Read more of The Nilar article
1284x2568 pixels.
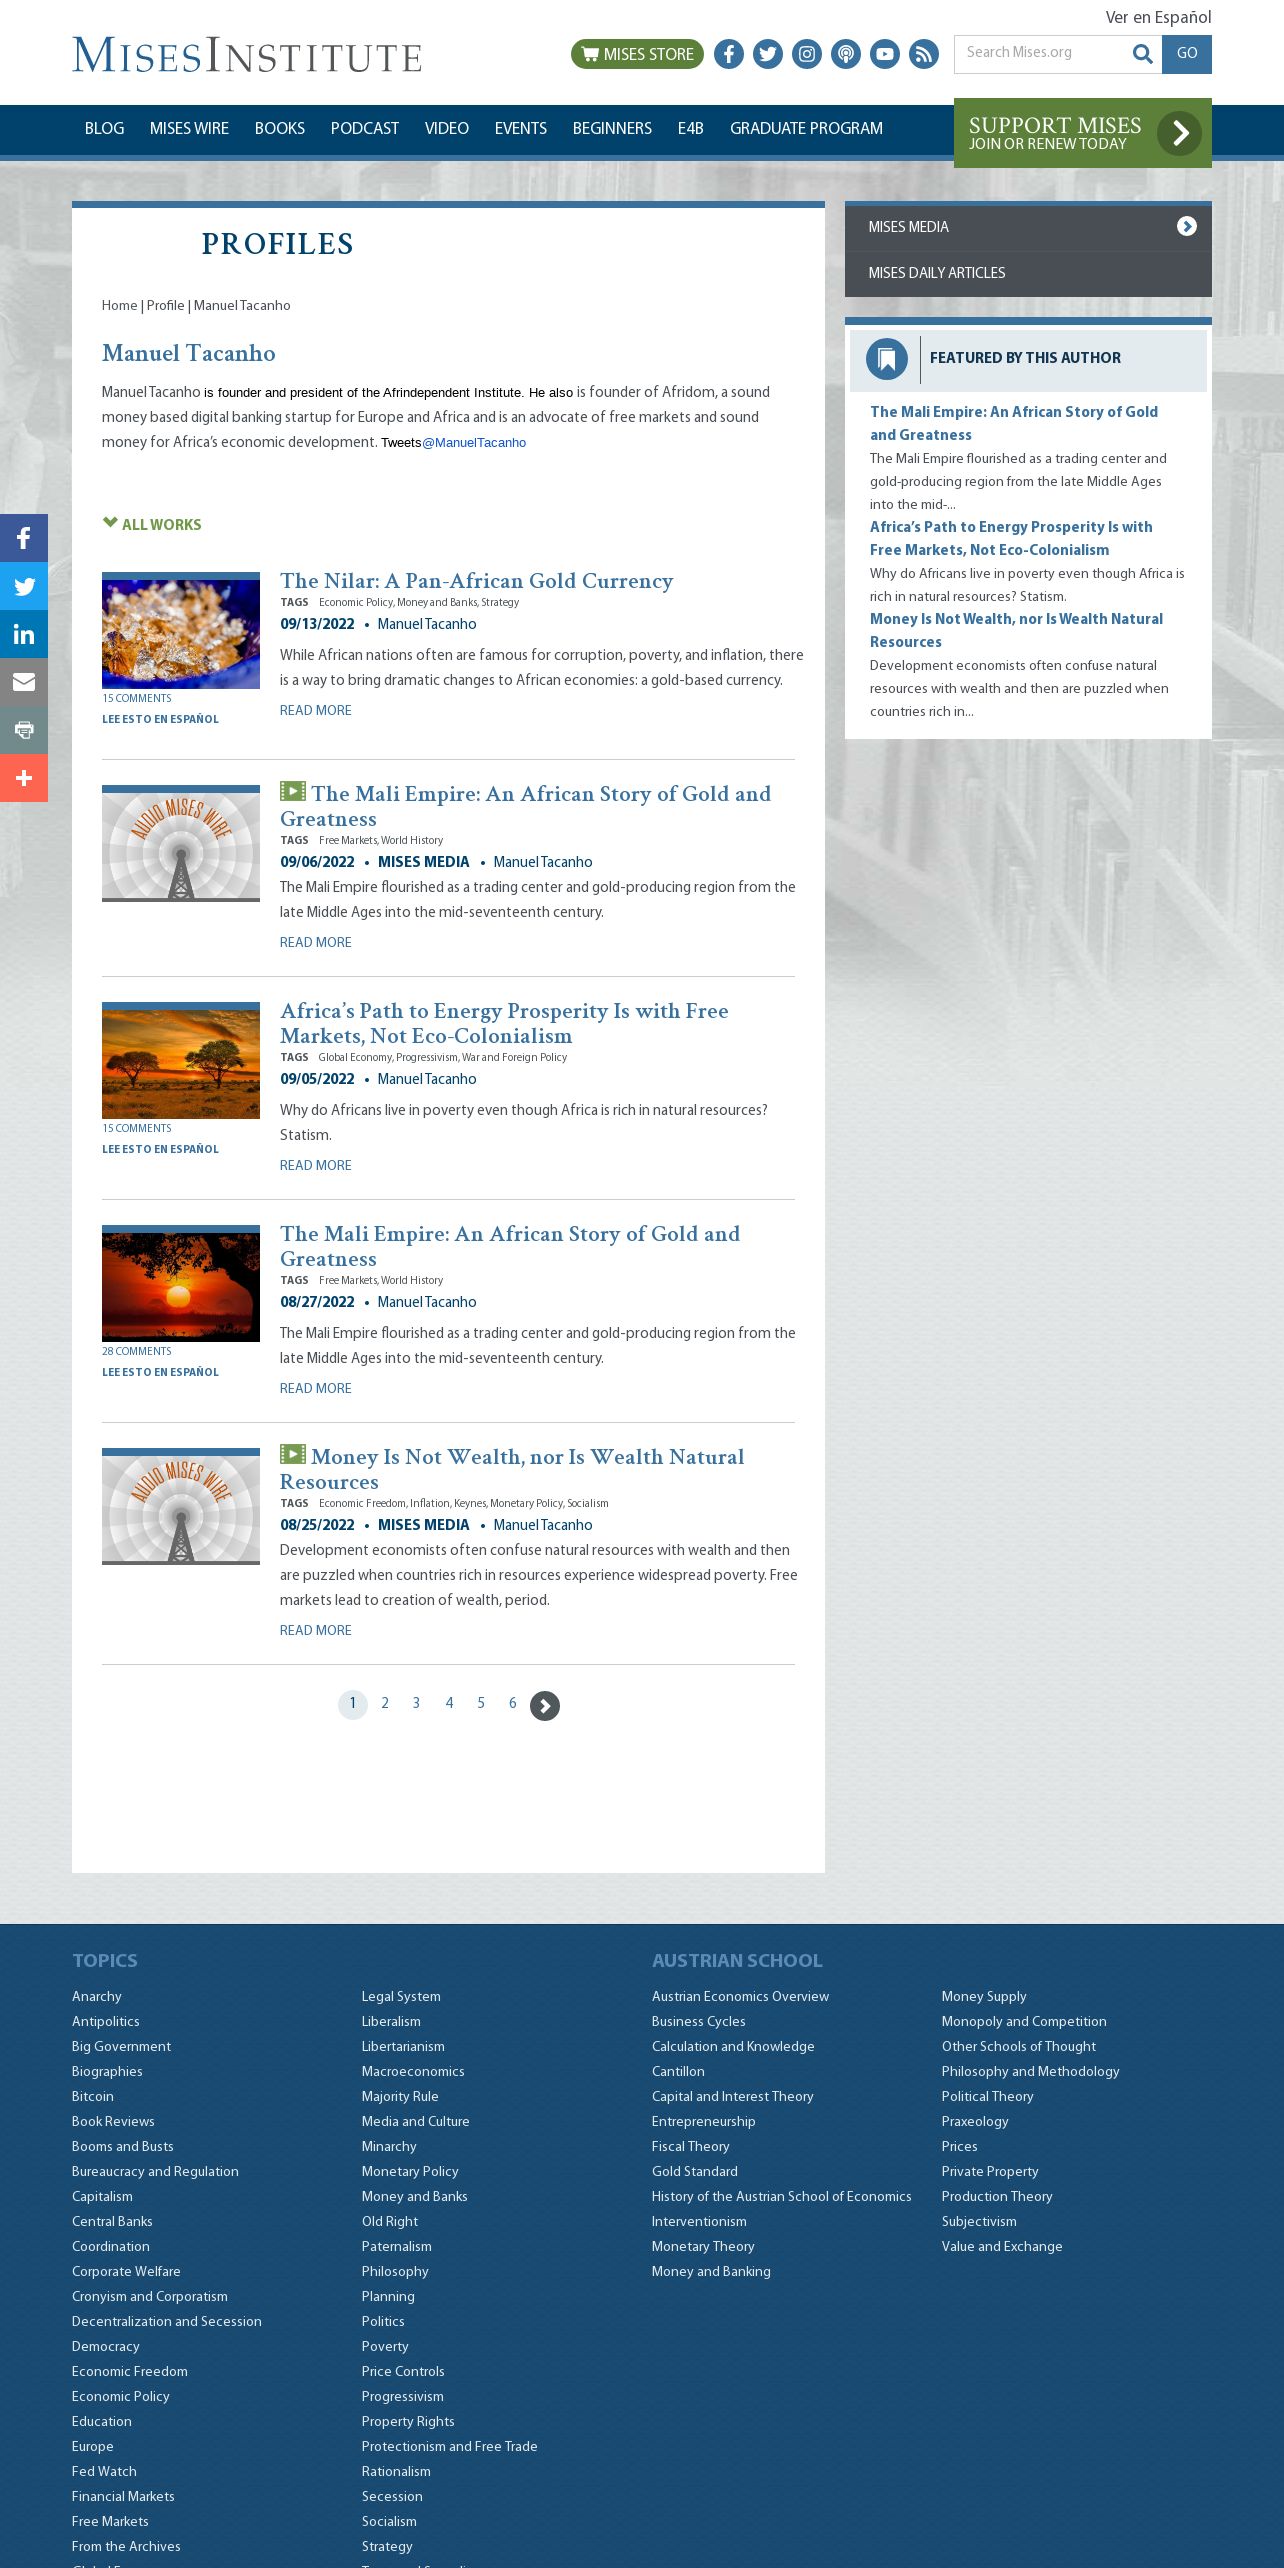click(316, 710)
